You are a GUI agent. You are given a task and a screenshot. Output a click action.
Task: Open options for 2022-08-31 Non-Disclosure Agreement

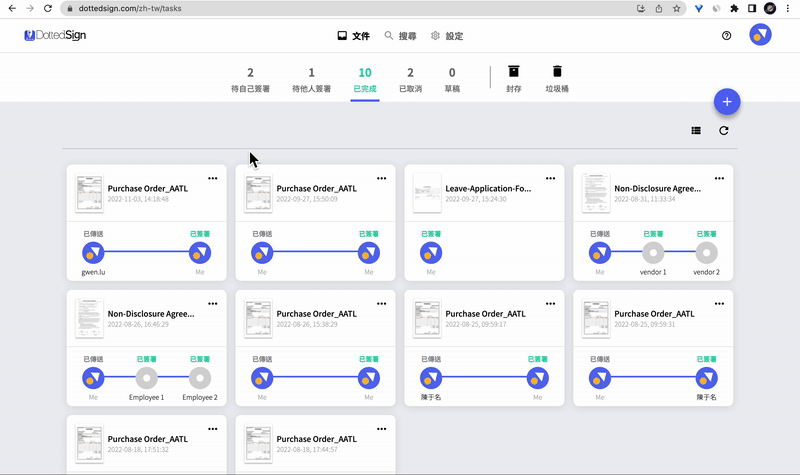[719, 178]
